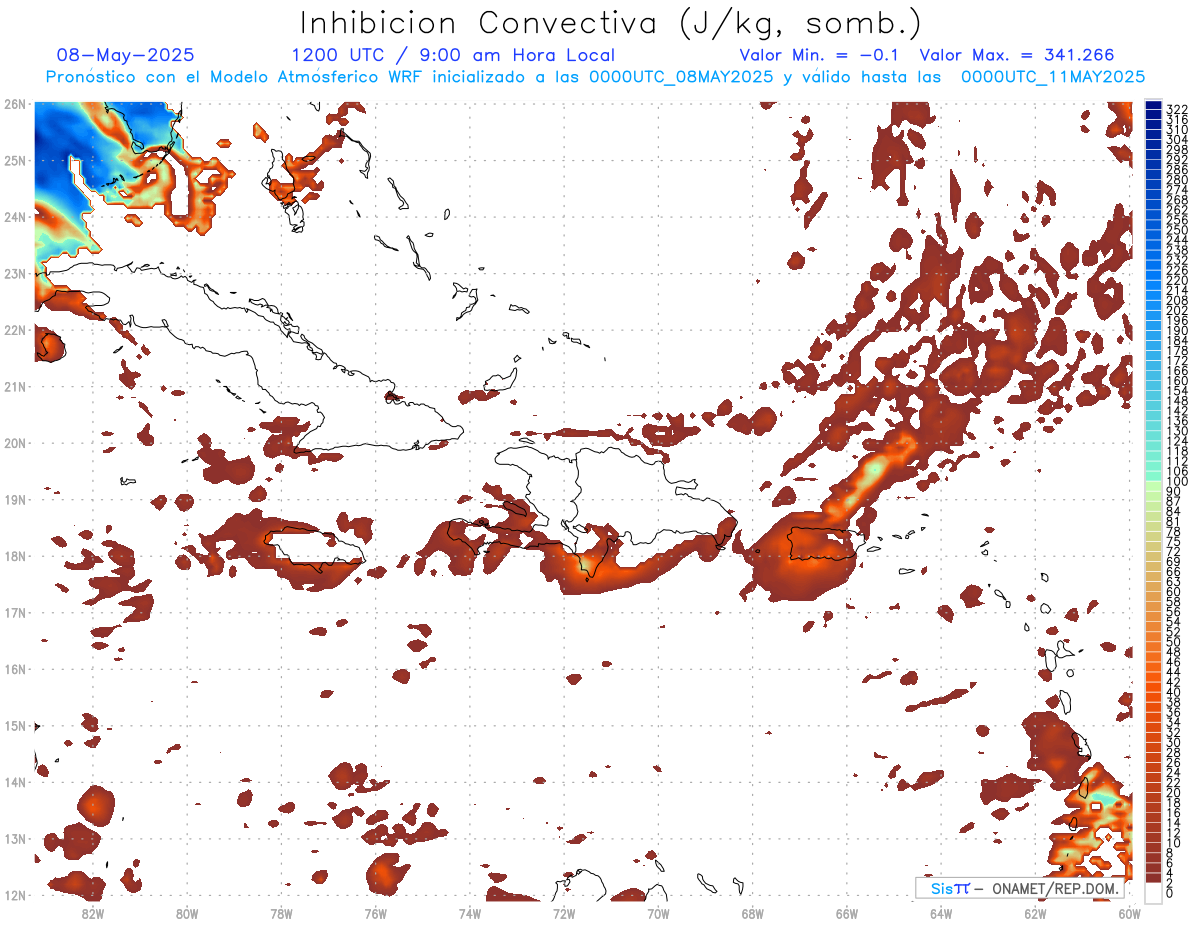Click the "17N" latitude label

[x=15, y=612]
